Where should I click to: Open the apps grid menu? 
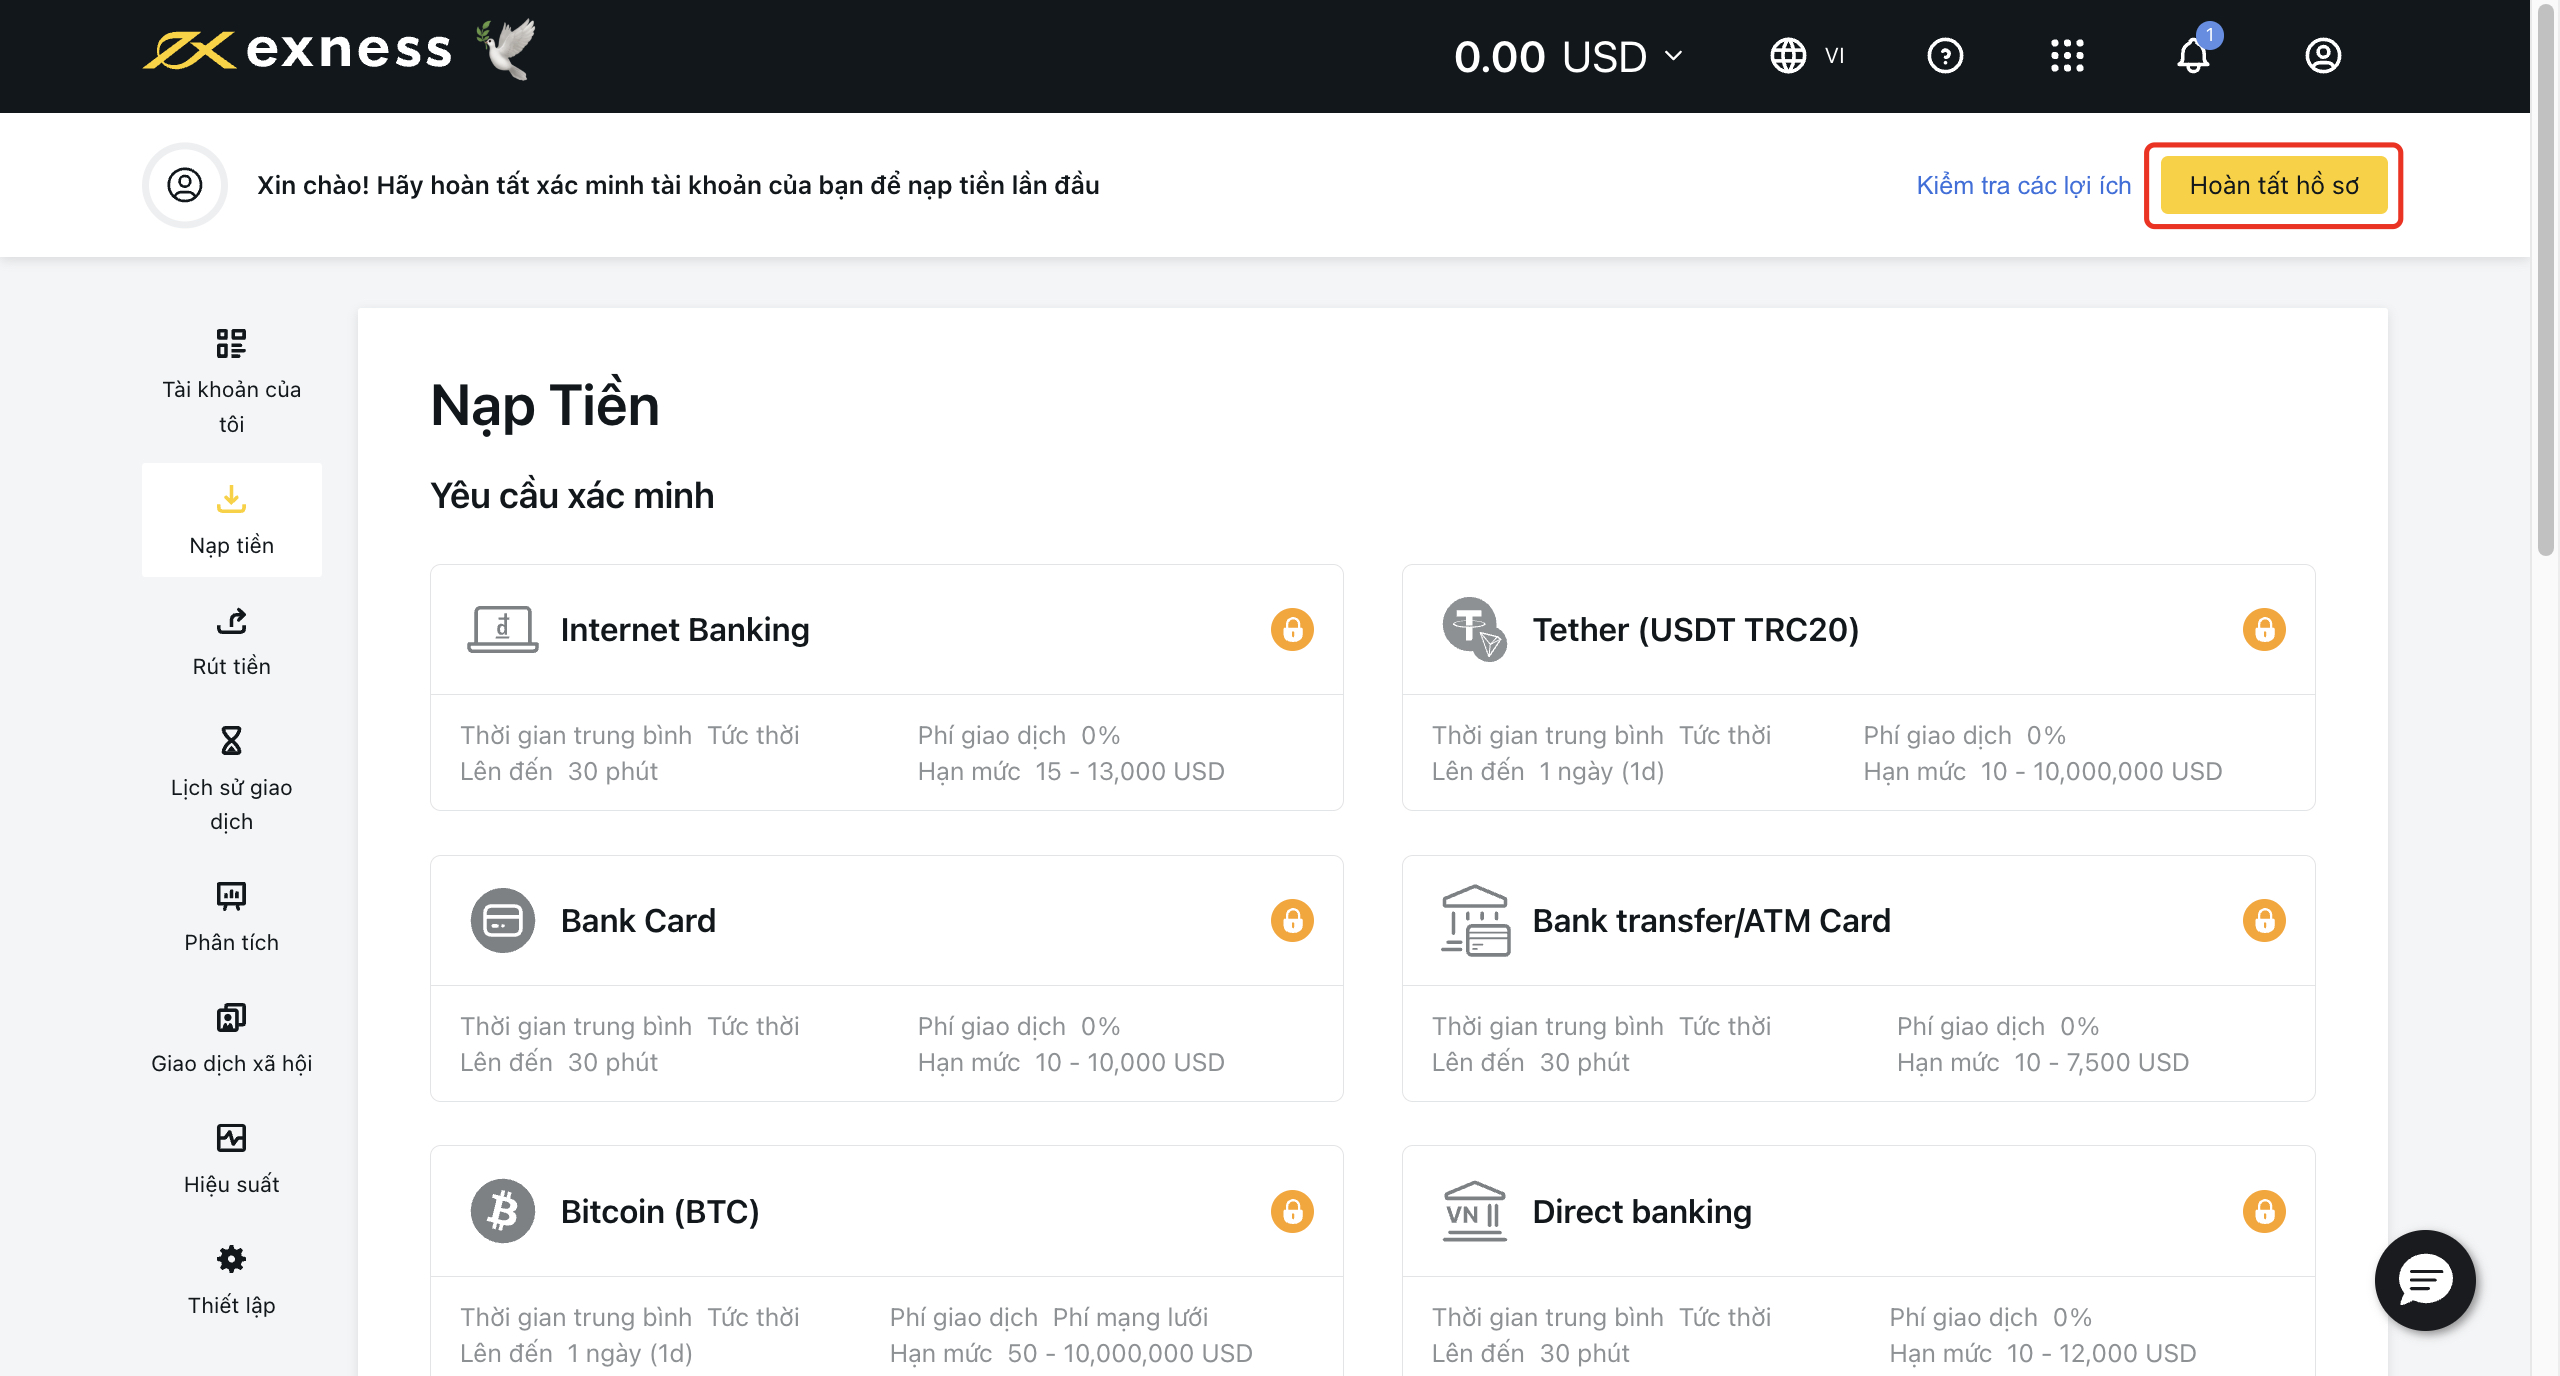(x=2067, y=55)
